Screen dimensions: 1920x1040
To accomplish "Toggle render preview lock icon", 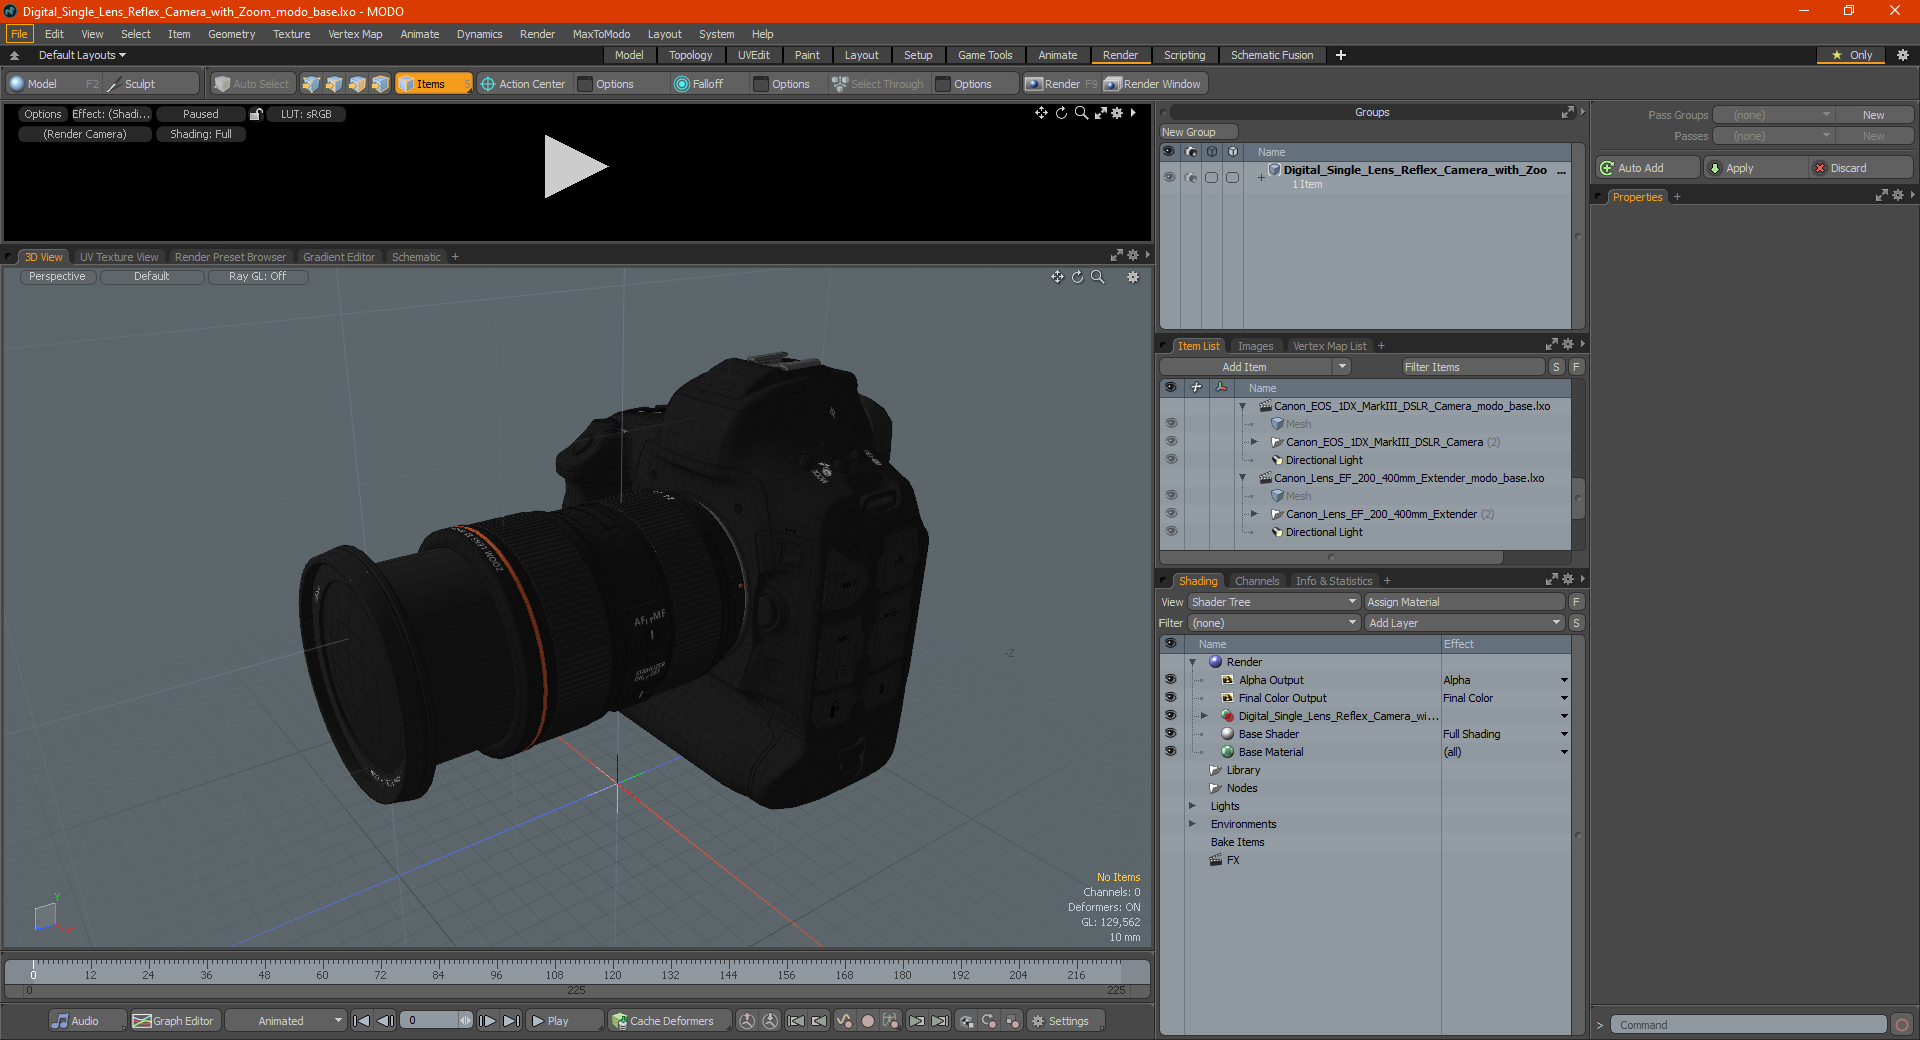I will click(x=256, y=114).
